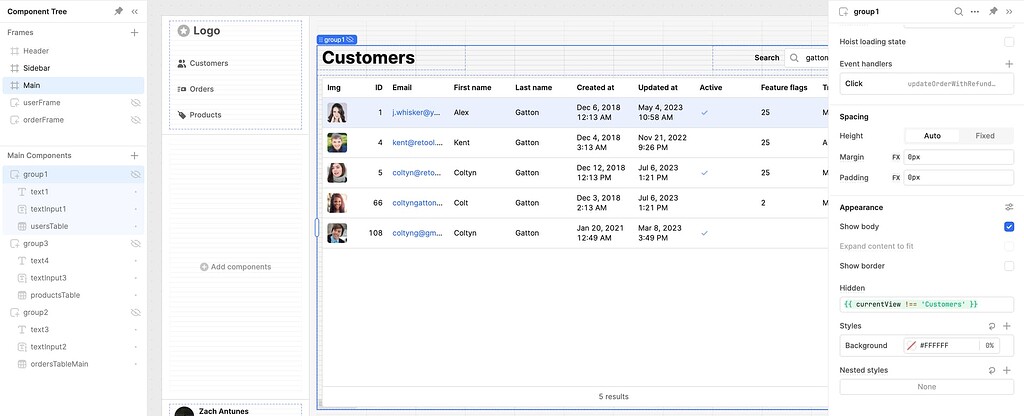
Task: Open the Click event handler
Action: click(927, 84)
